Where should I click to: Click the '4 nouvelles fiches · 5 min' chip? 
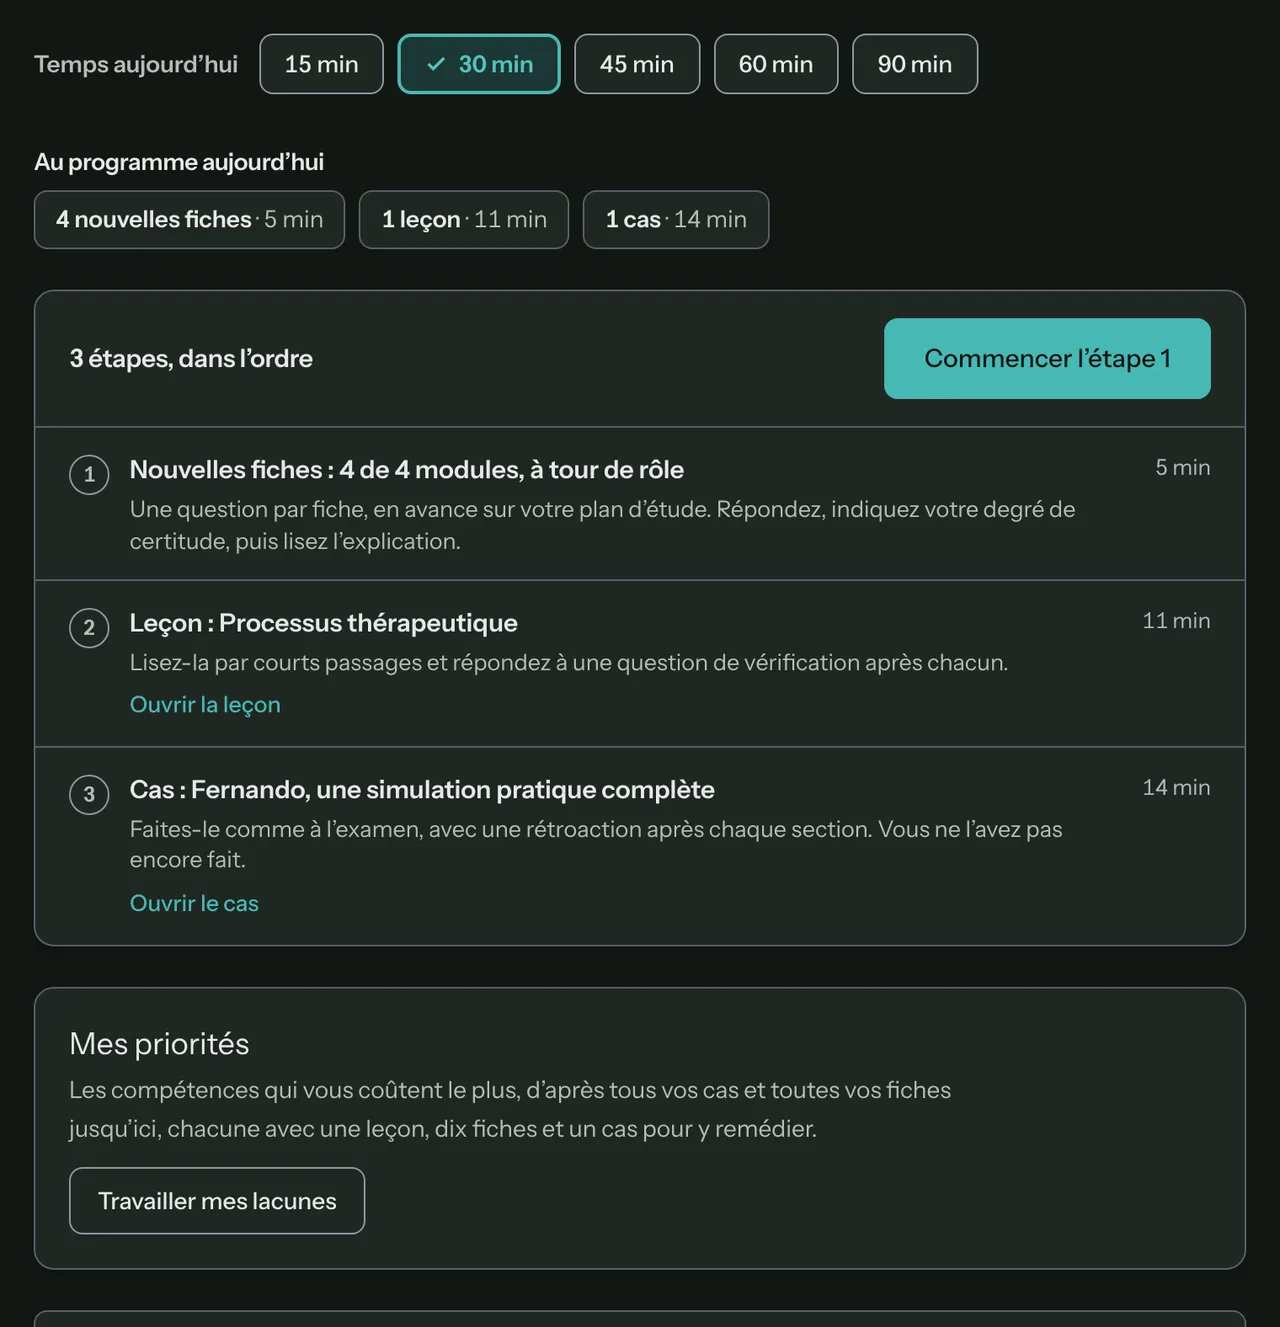(x=189, y=219)
